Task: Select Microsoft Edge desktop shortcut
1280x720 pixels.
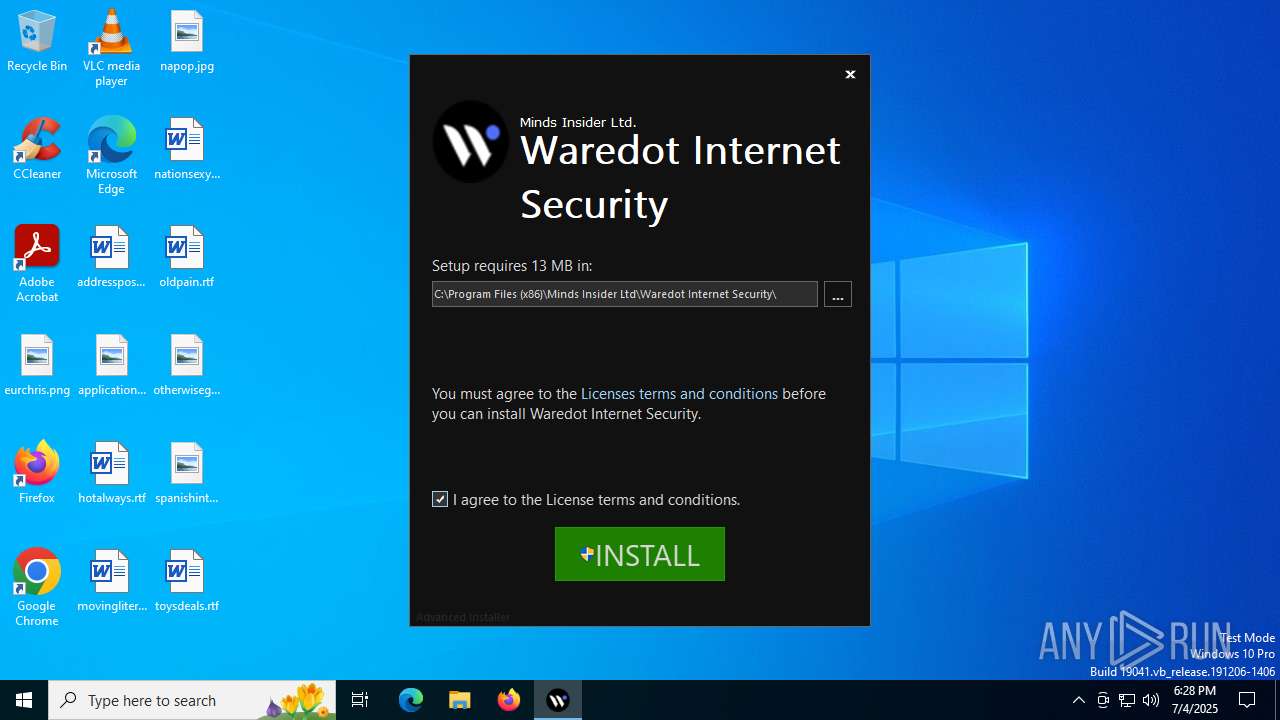Action: click(x=111, y=157)
